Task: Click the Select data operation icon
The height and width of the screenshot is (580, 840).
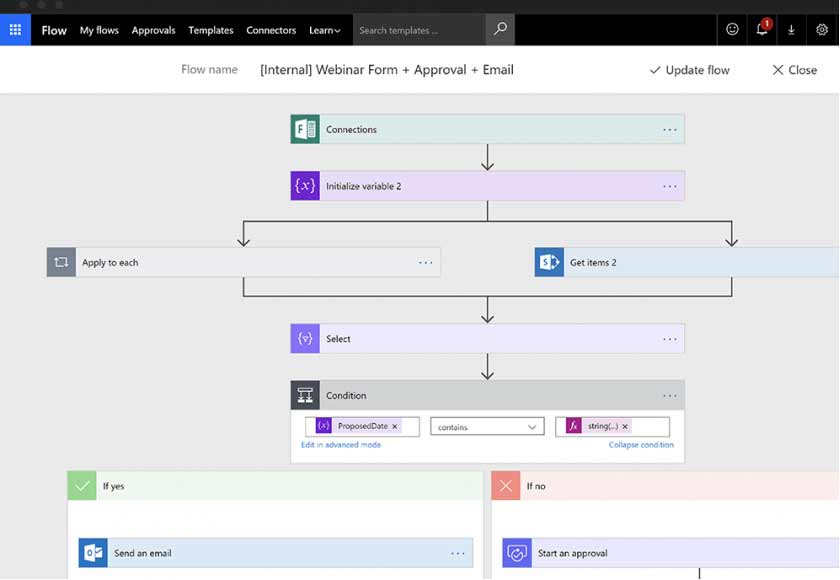Action: point(305,338)
